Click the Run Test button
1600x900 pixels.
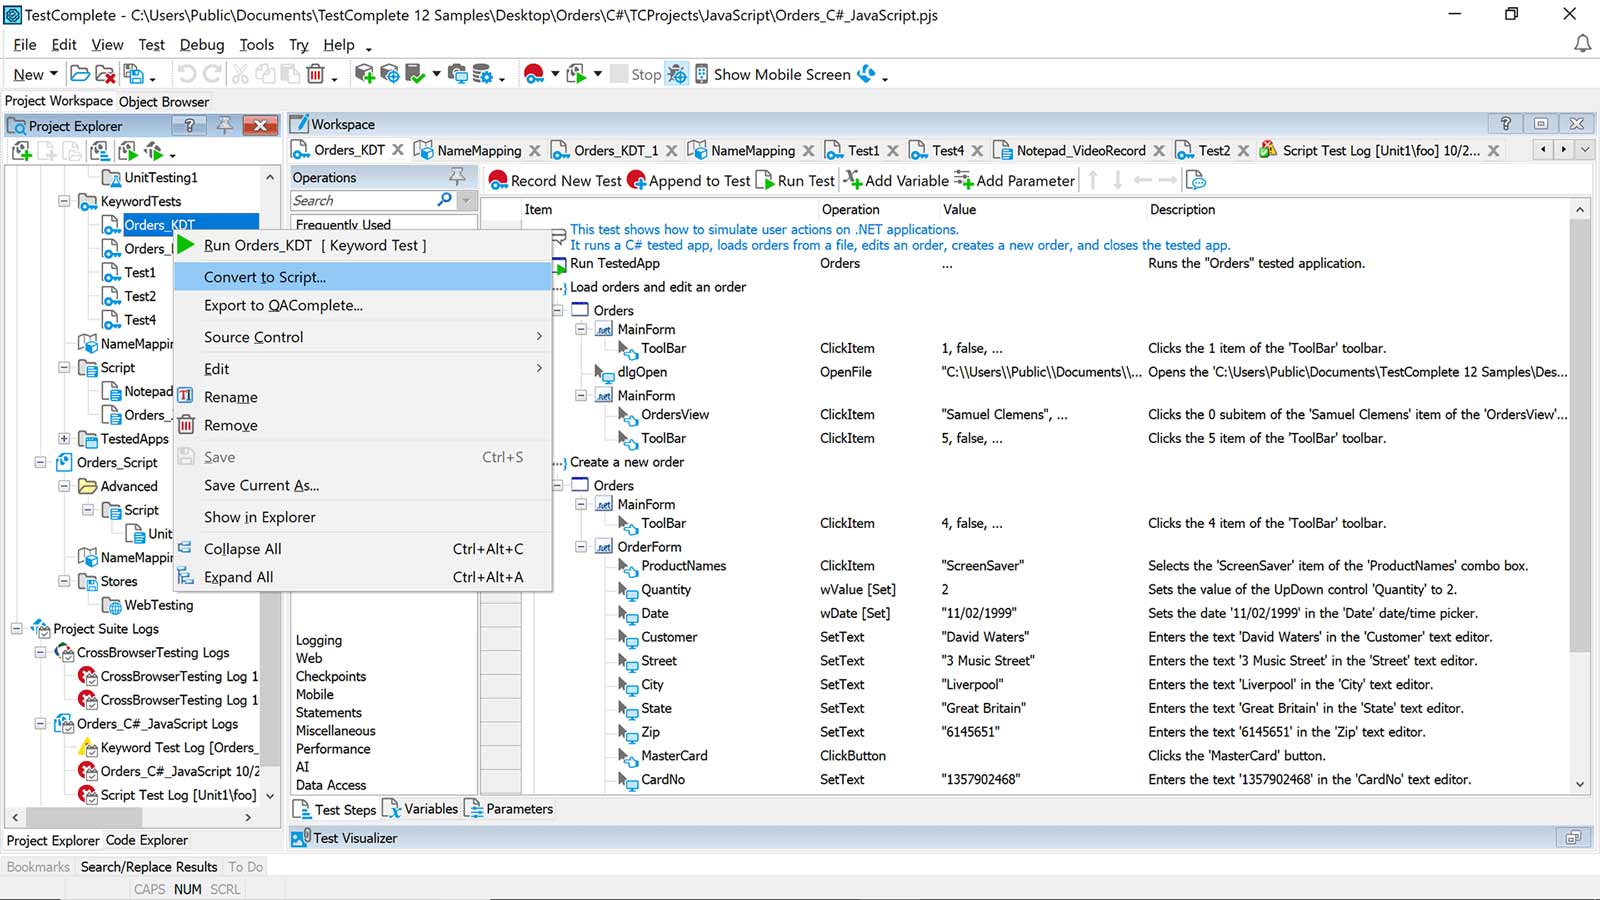[x=795, y=180]
